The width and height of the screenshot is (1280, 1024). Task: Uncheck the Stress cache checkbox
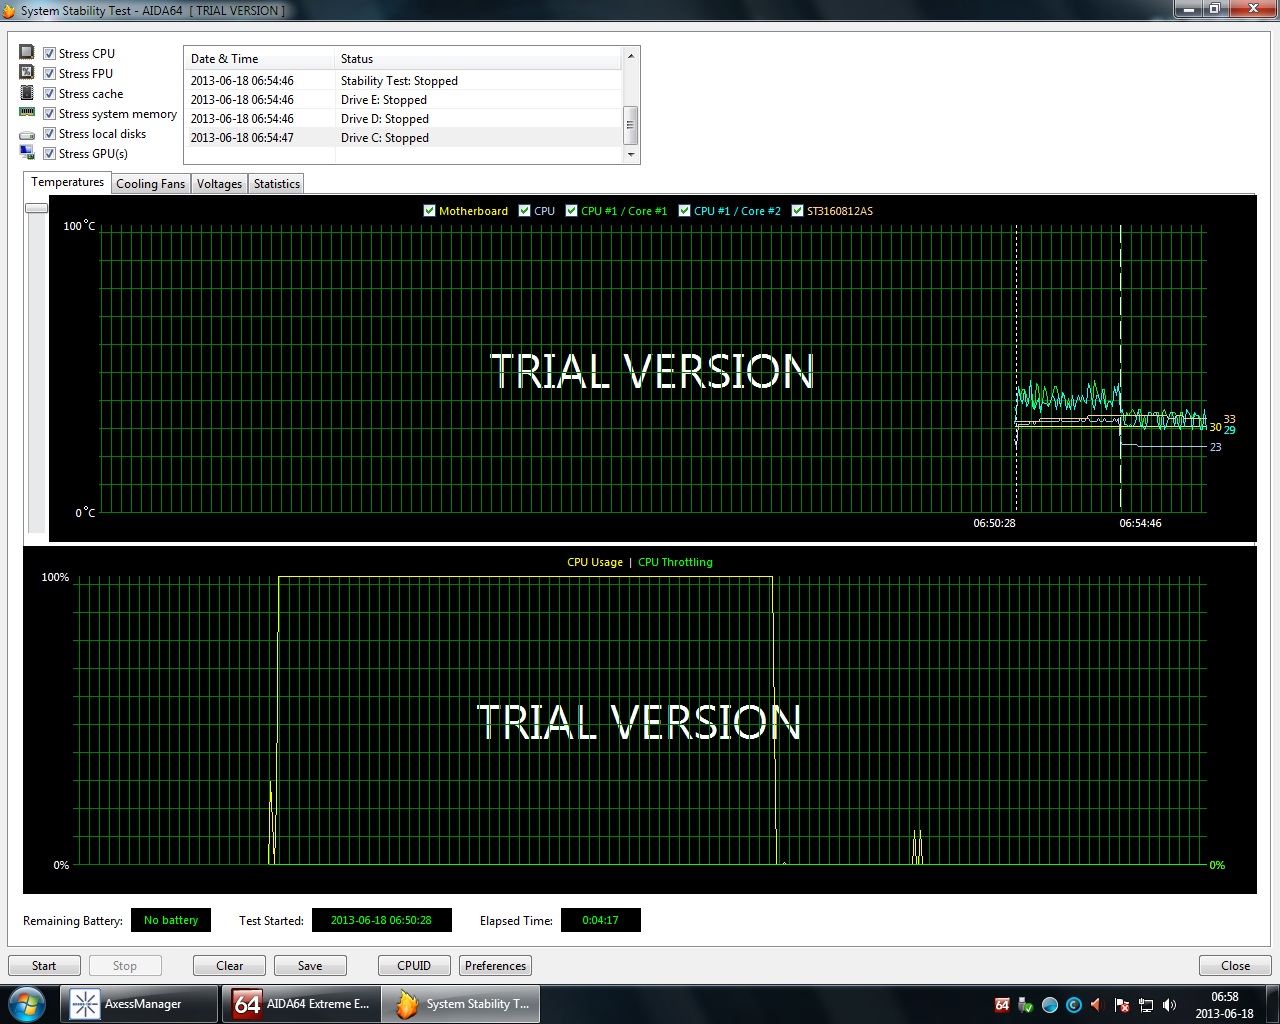tap(50, 93)
